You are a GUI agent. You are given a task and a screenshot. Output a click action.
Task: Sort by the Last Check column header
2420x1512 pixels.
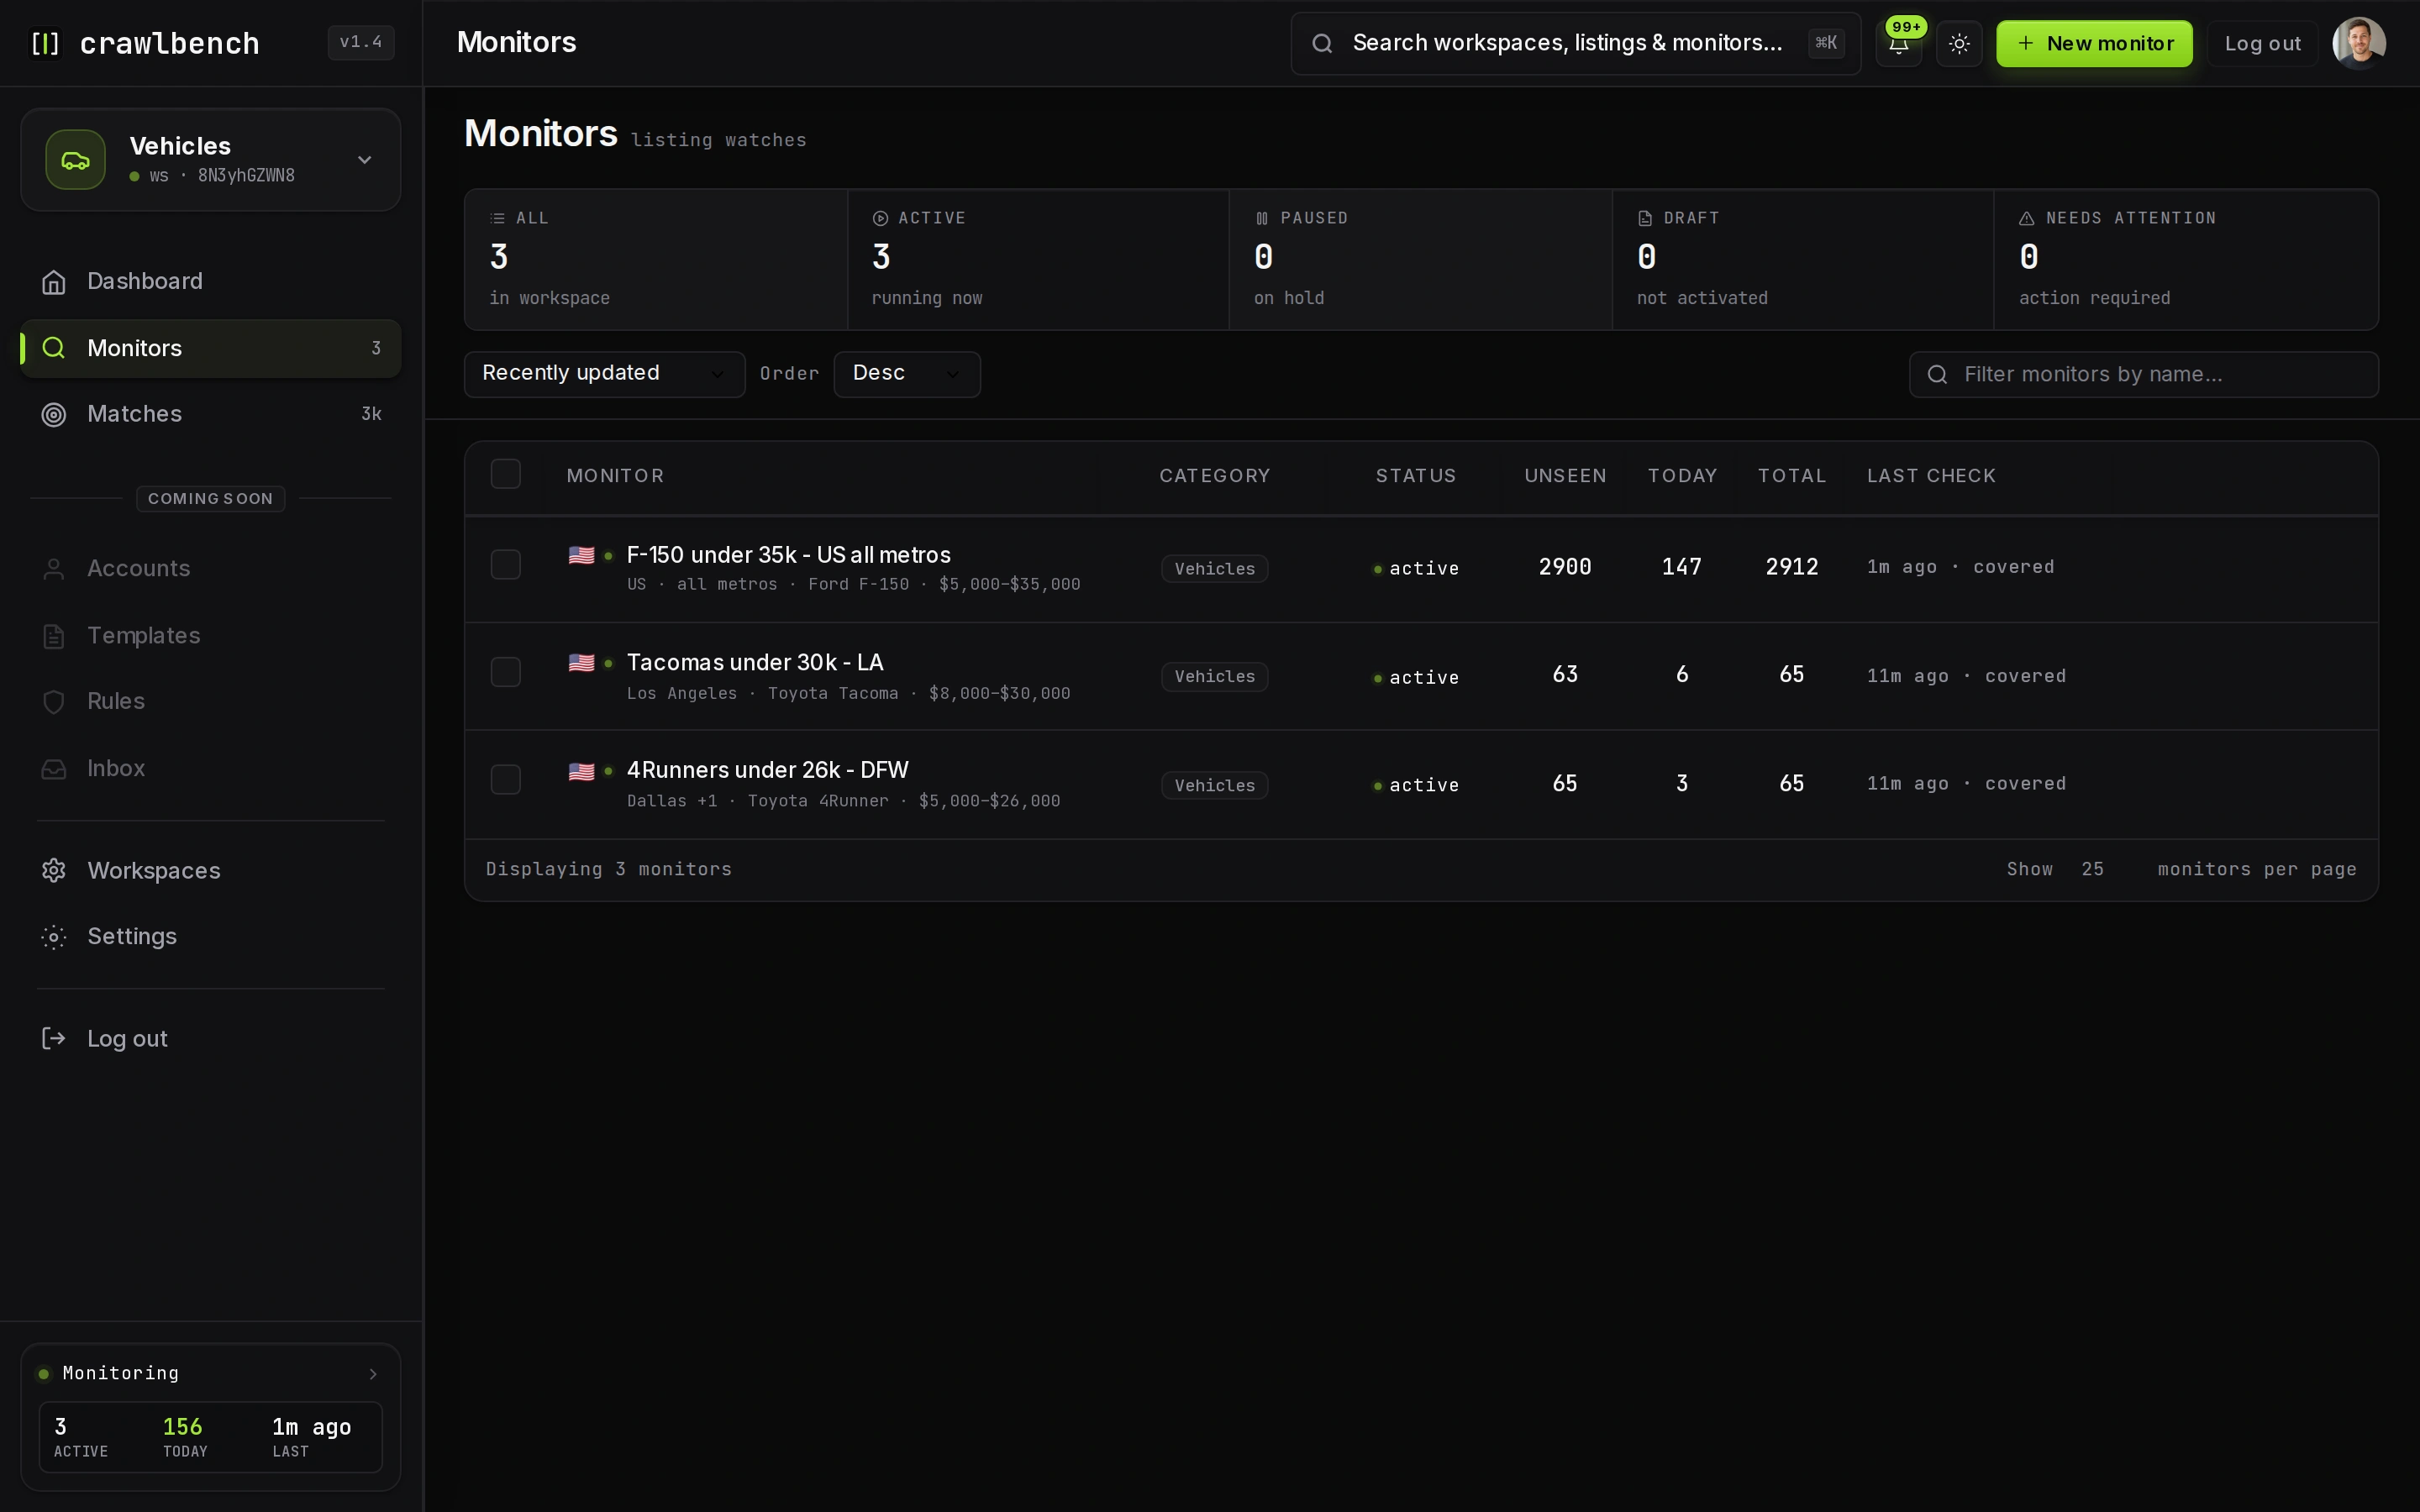[1931, 476]
